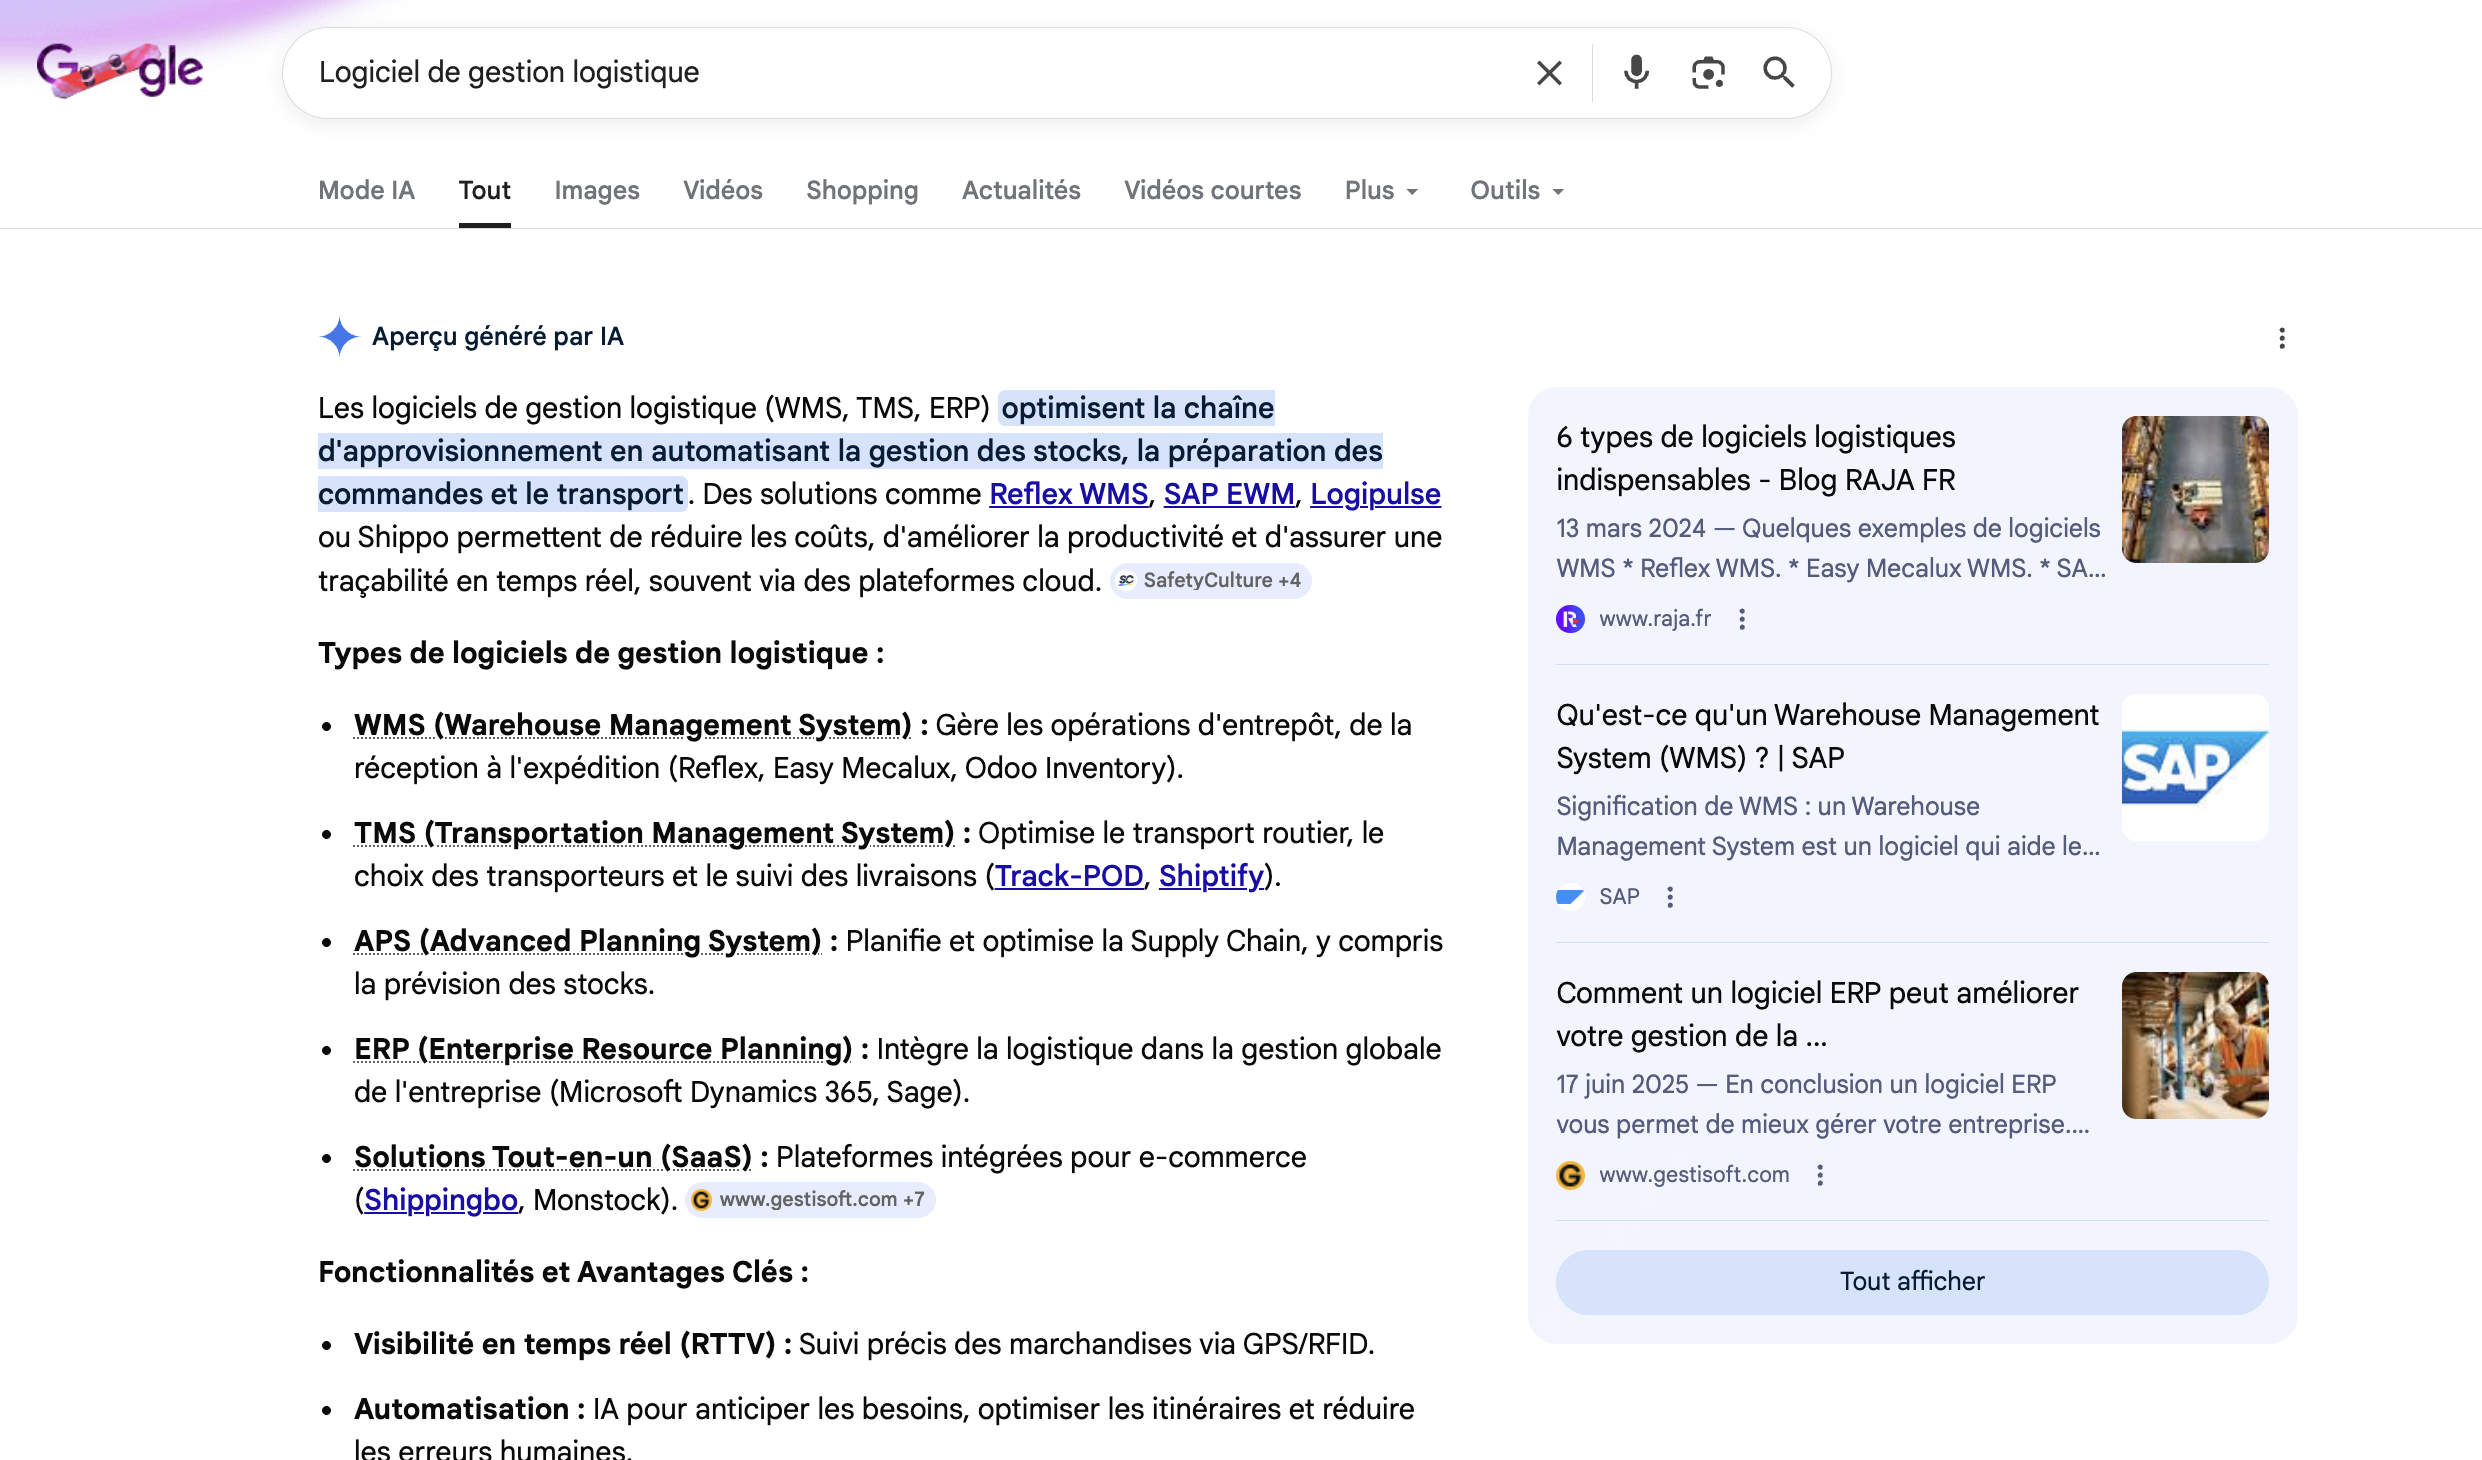Open AI overview three-dot options menu
This screenshot has width=2482, height=1460.
pyautogui.click(x=2281, y=338)
